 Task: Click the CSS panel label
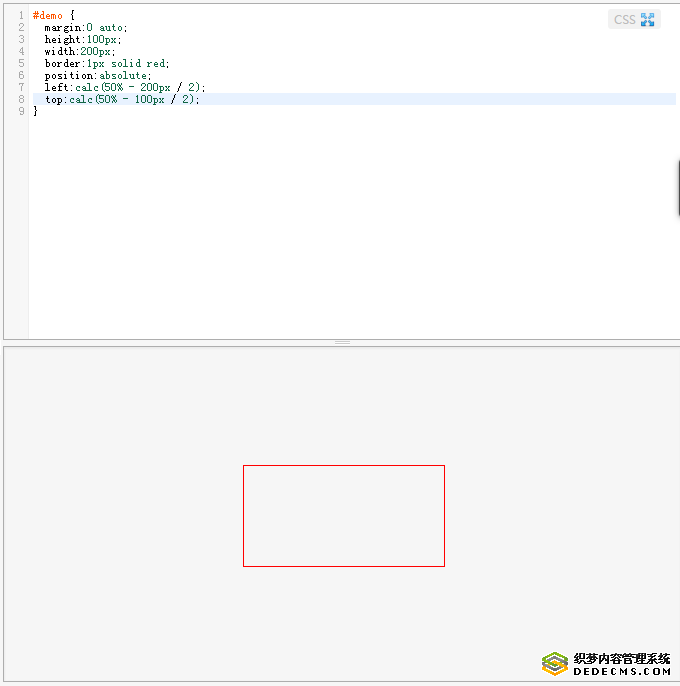coord(624,19)
